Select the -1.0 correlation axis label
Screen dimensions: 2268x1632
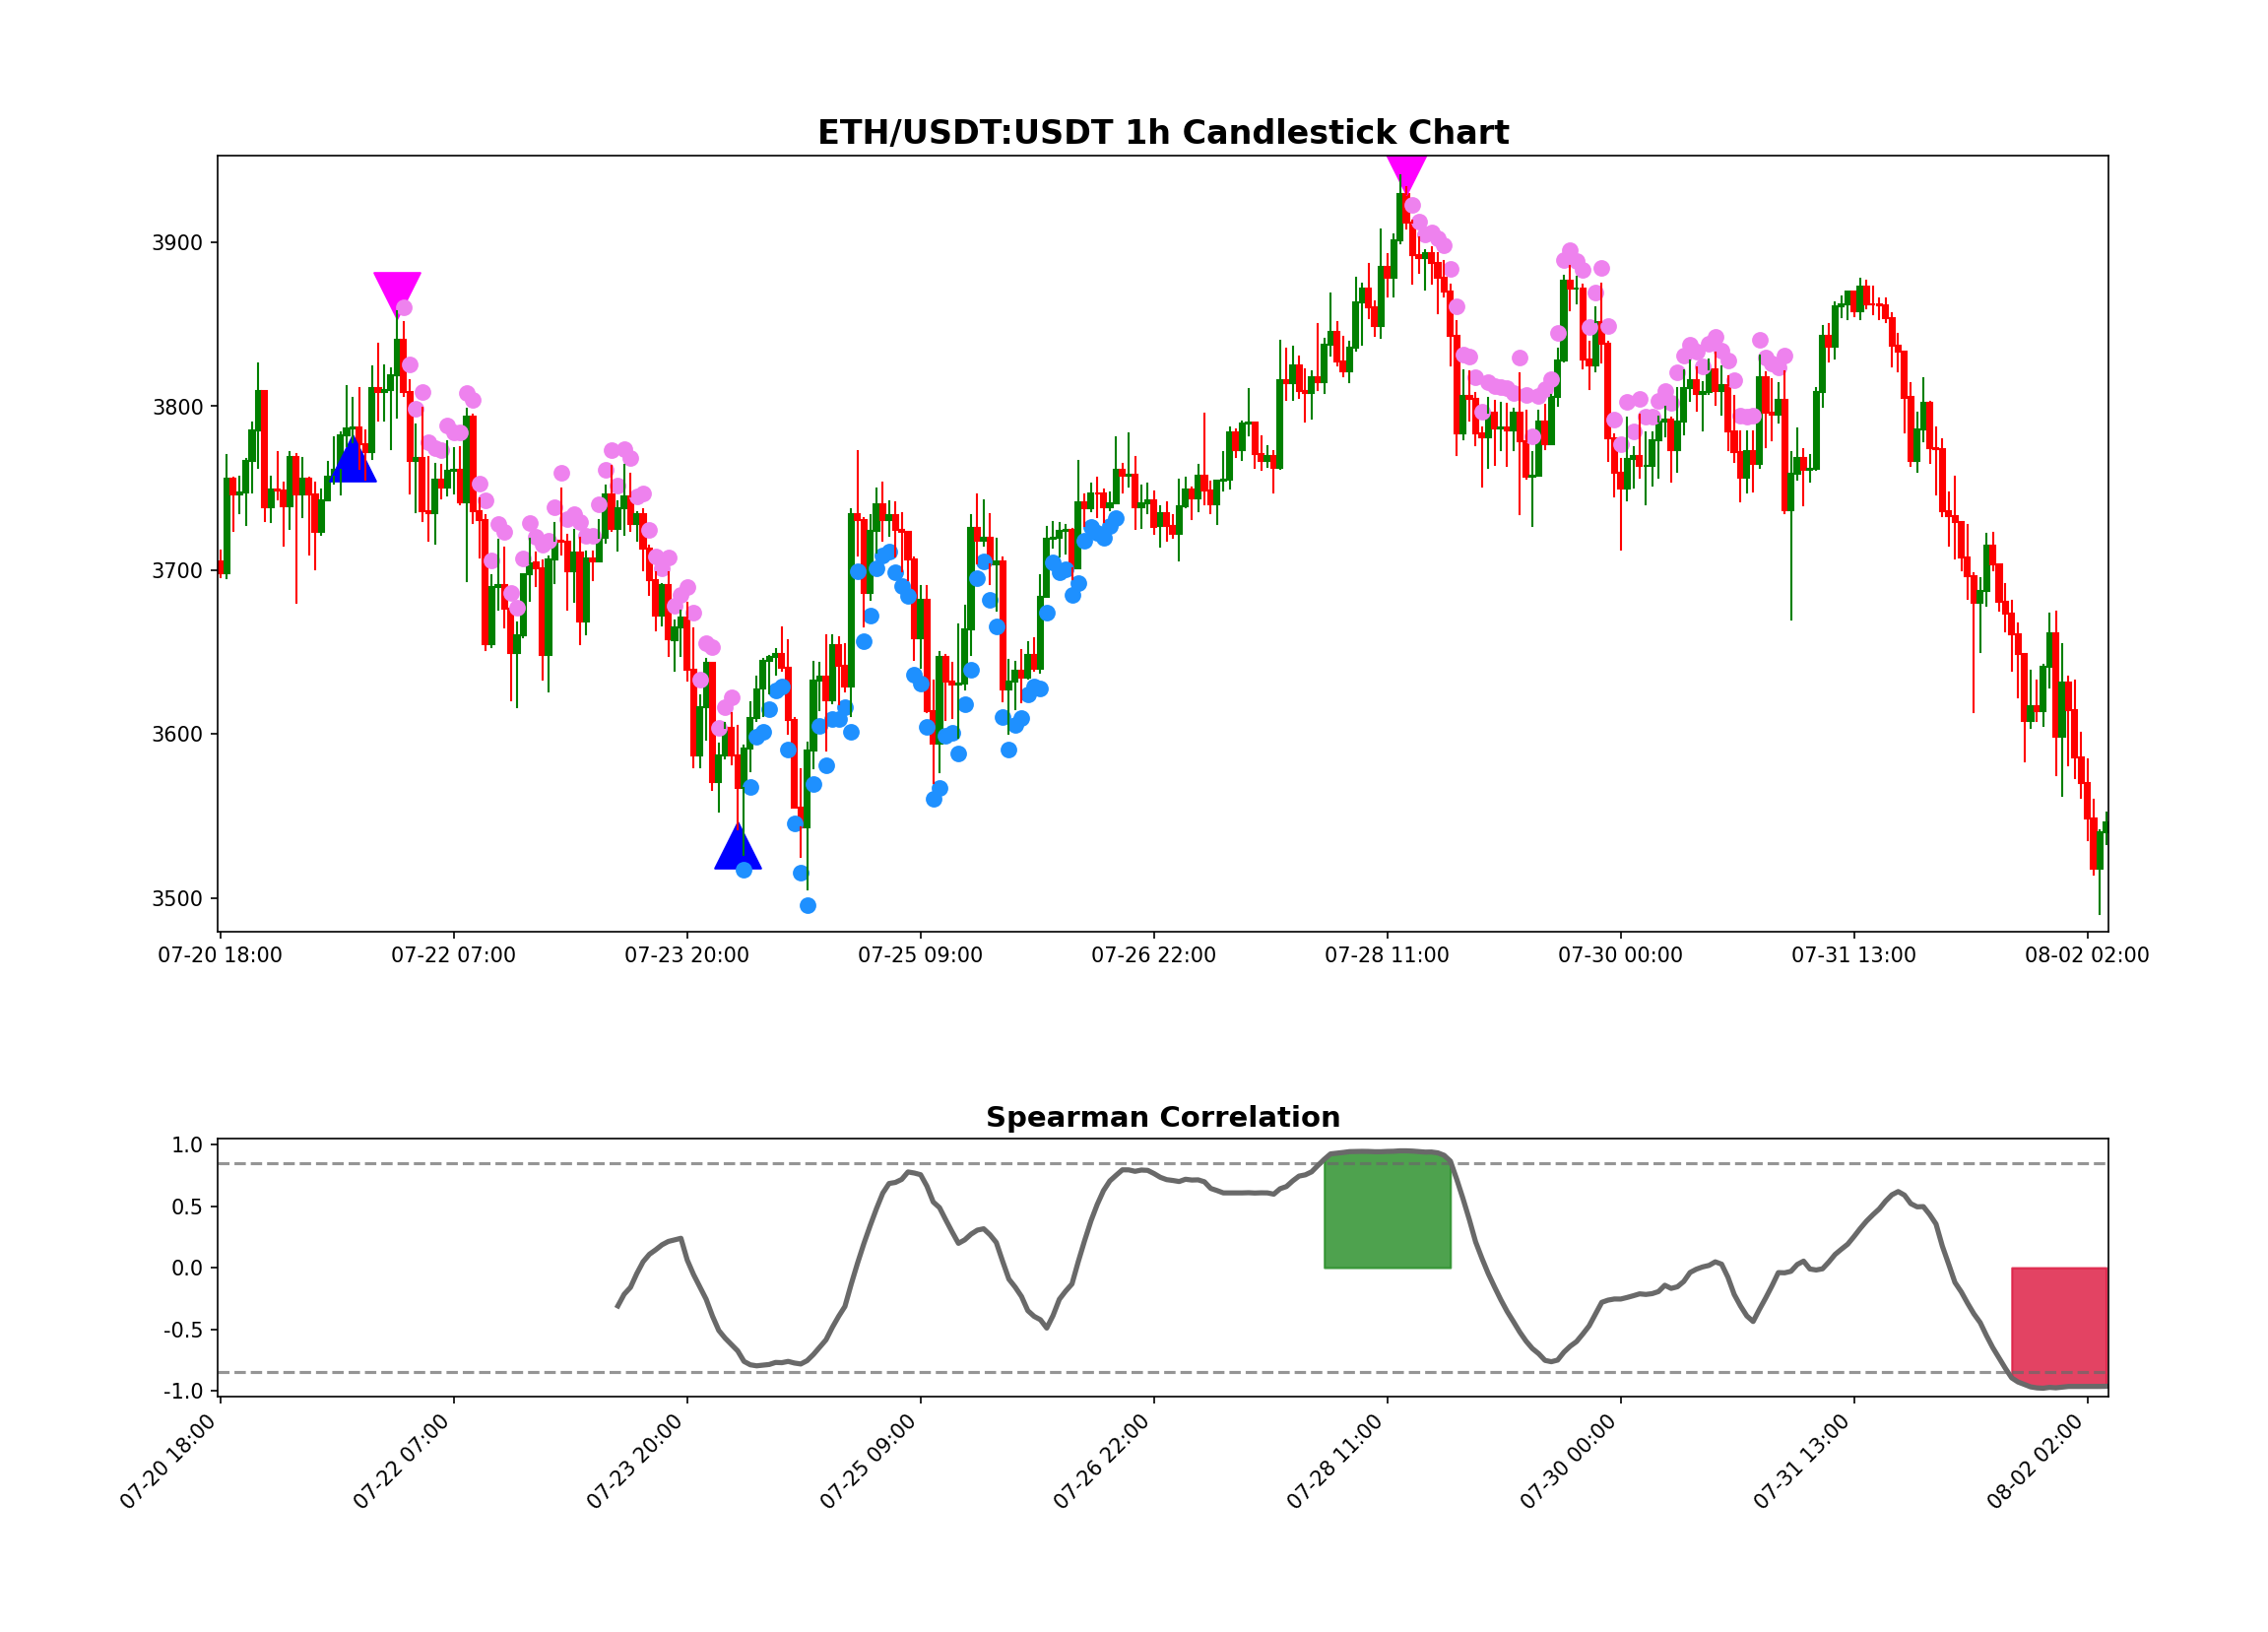[x=184, y=1392]
